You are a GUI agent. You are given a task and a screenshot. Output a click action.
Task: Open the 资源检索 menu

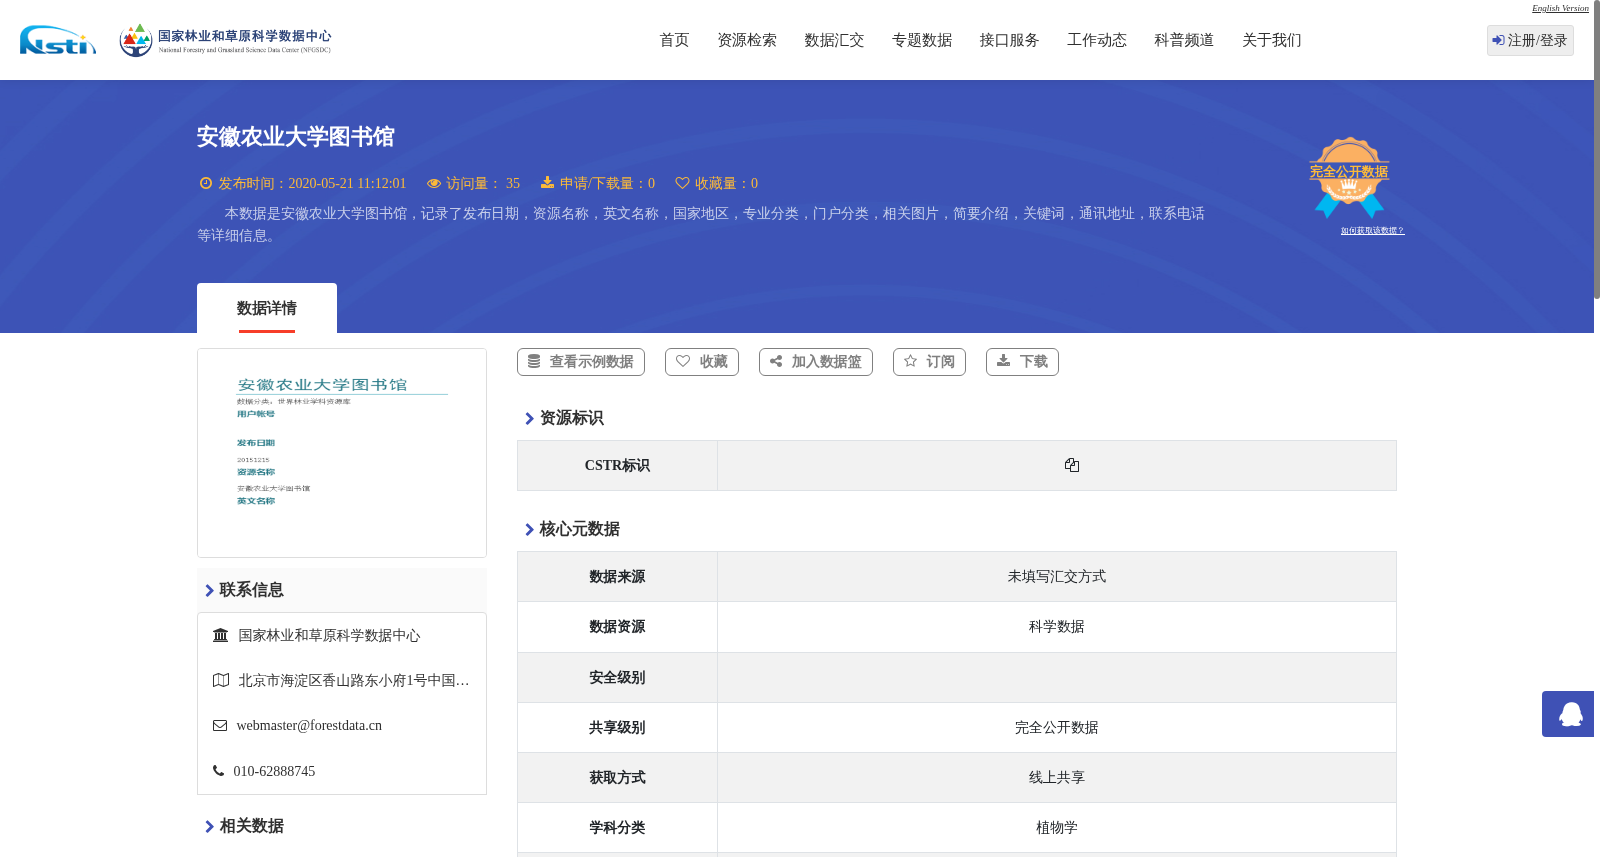tap(747, 40)
